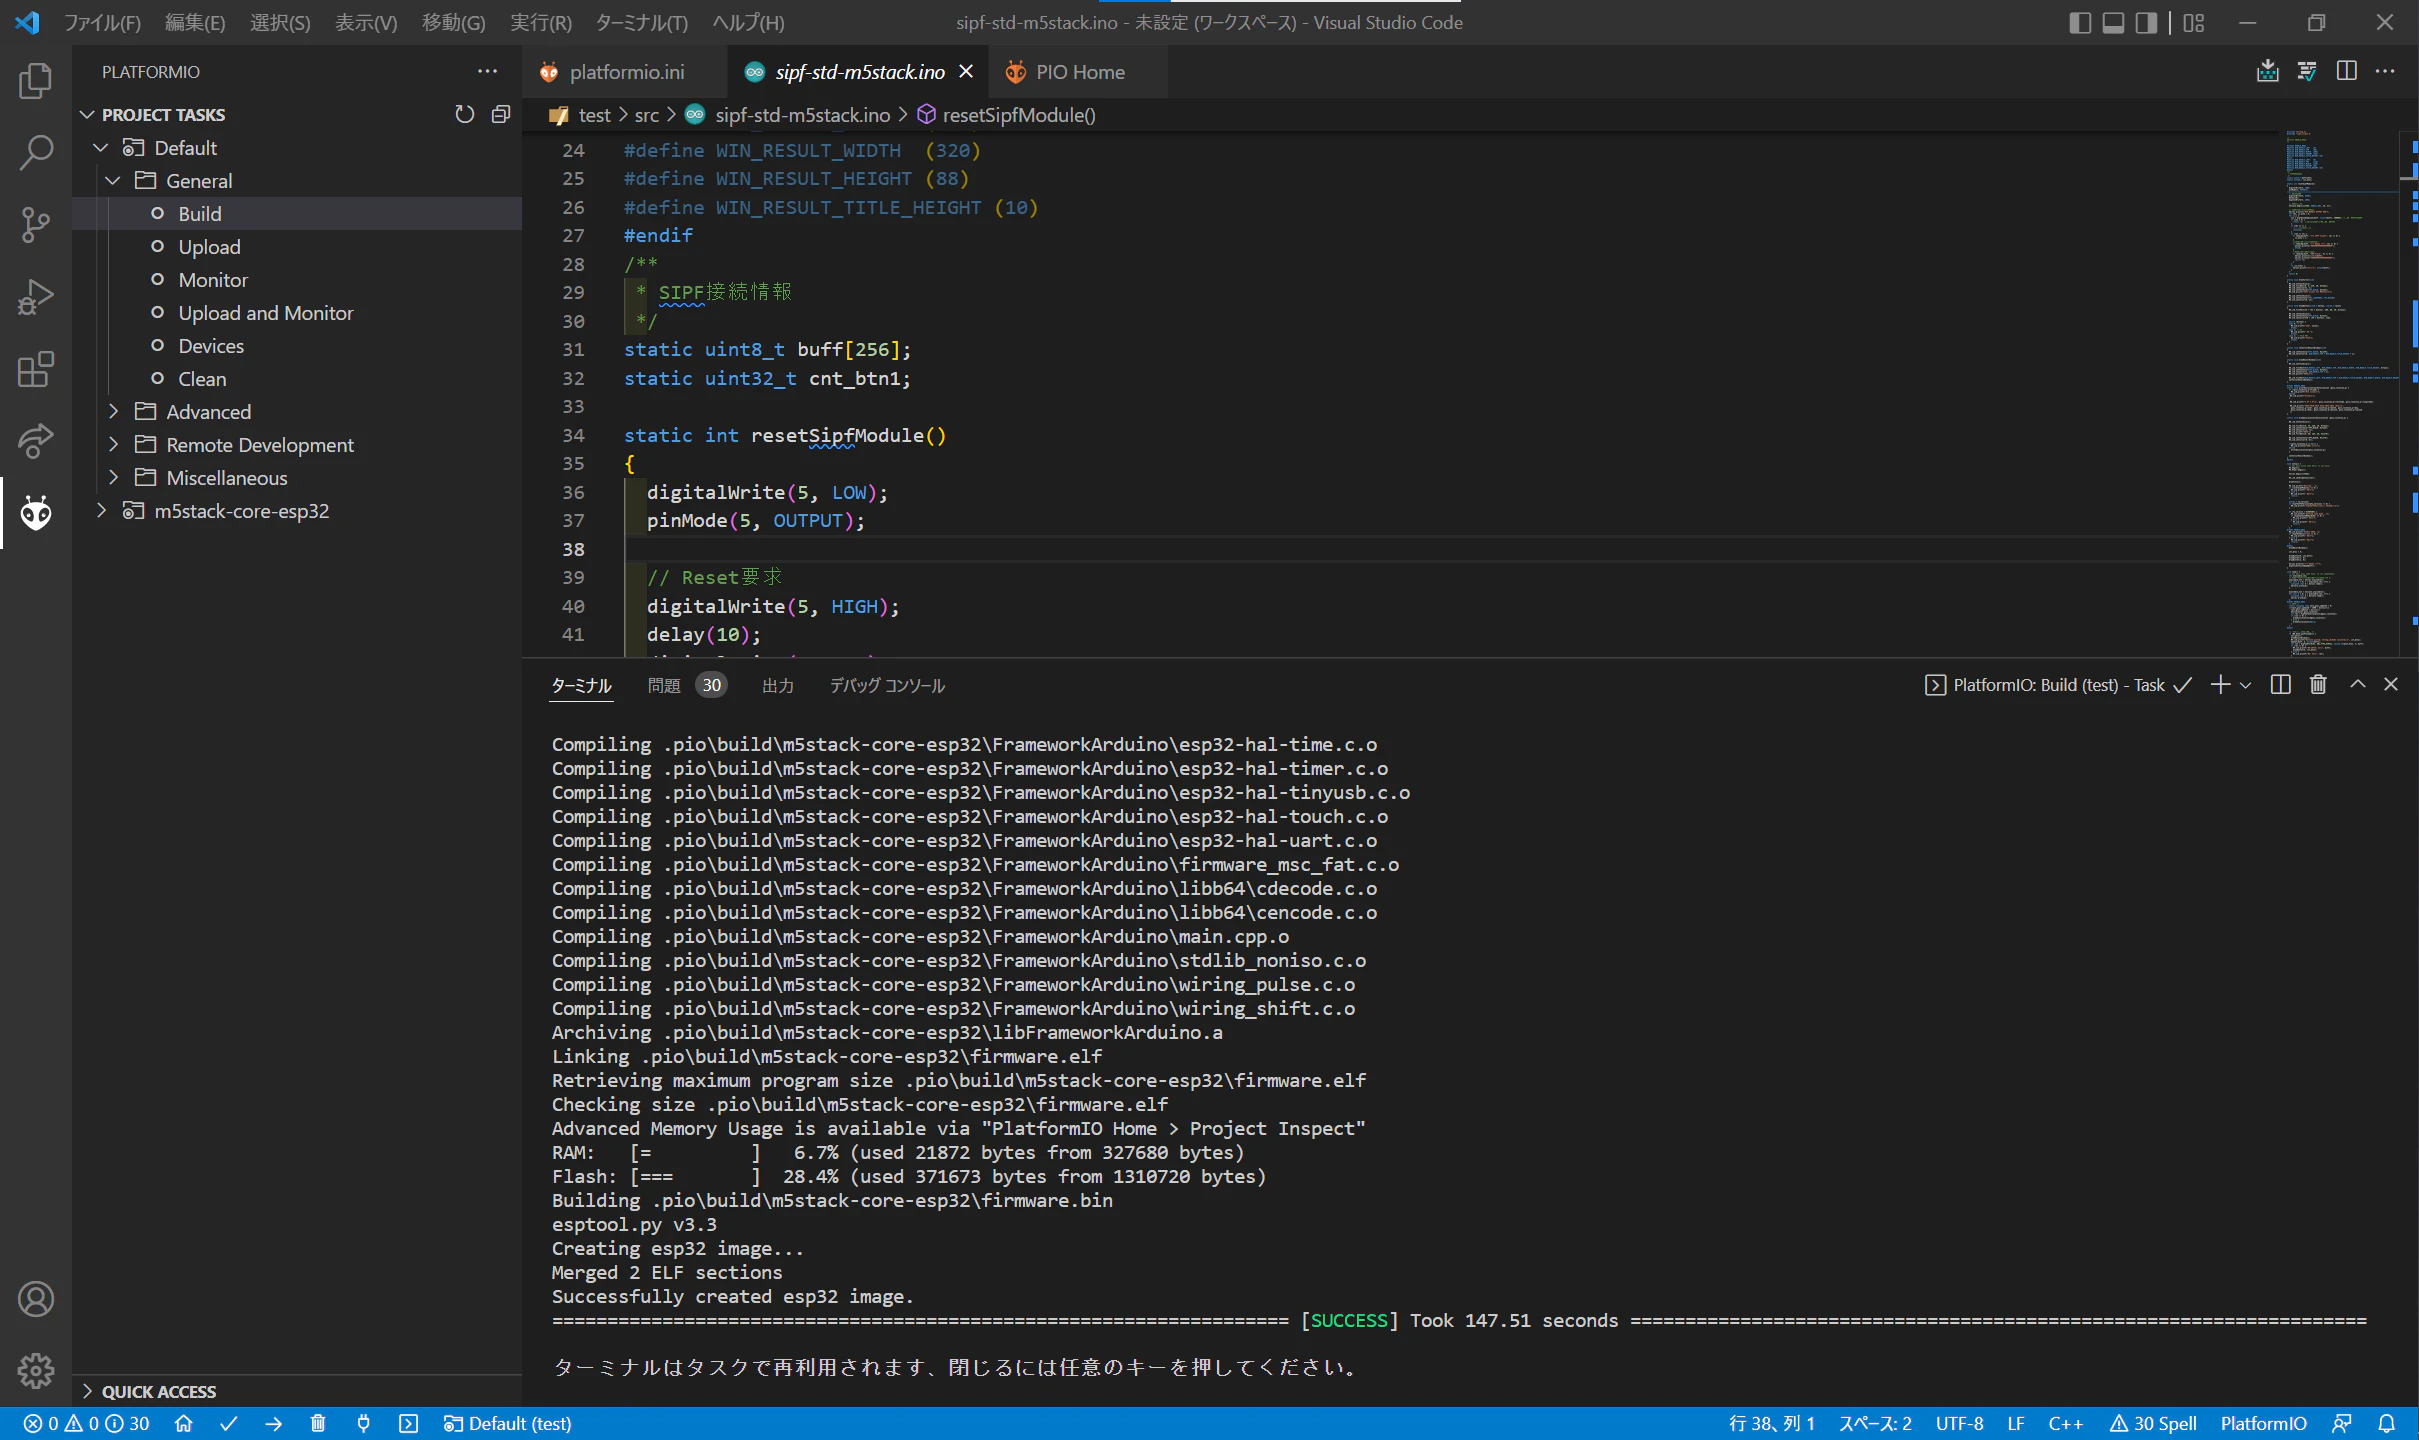
Task: Open the Extensions view
Action: tap(36, 369)
